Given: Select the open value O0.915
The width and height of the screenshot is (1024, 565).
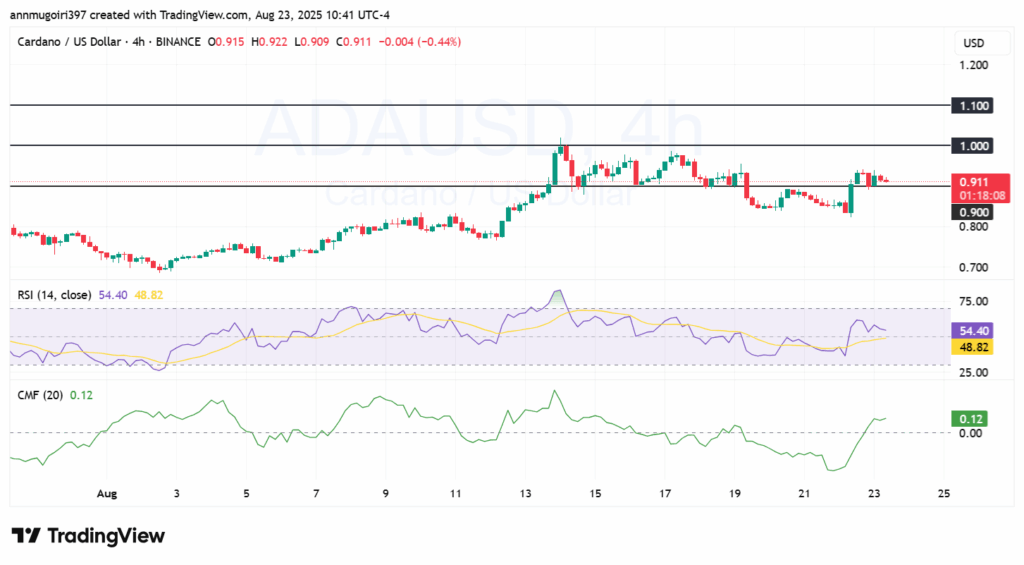Looking at the screenshot, I should click(226, 42).
